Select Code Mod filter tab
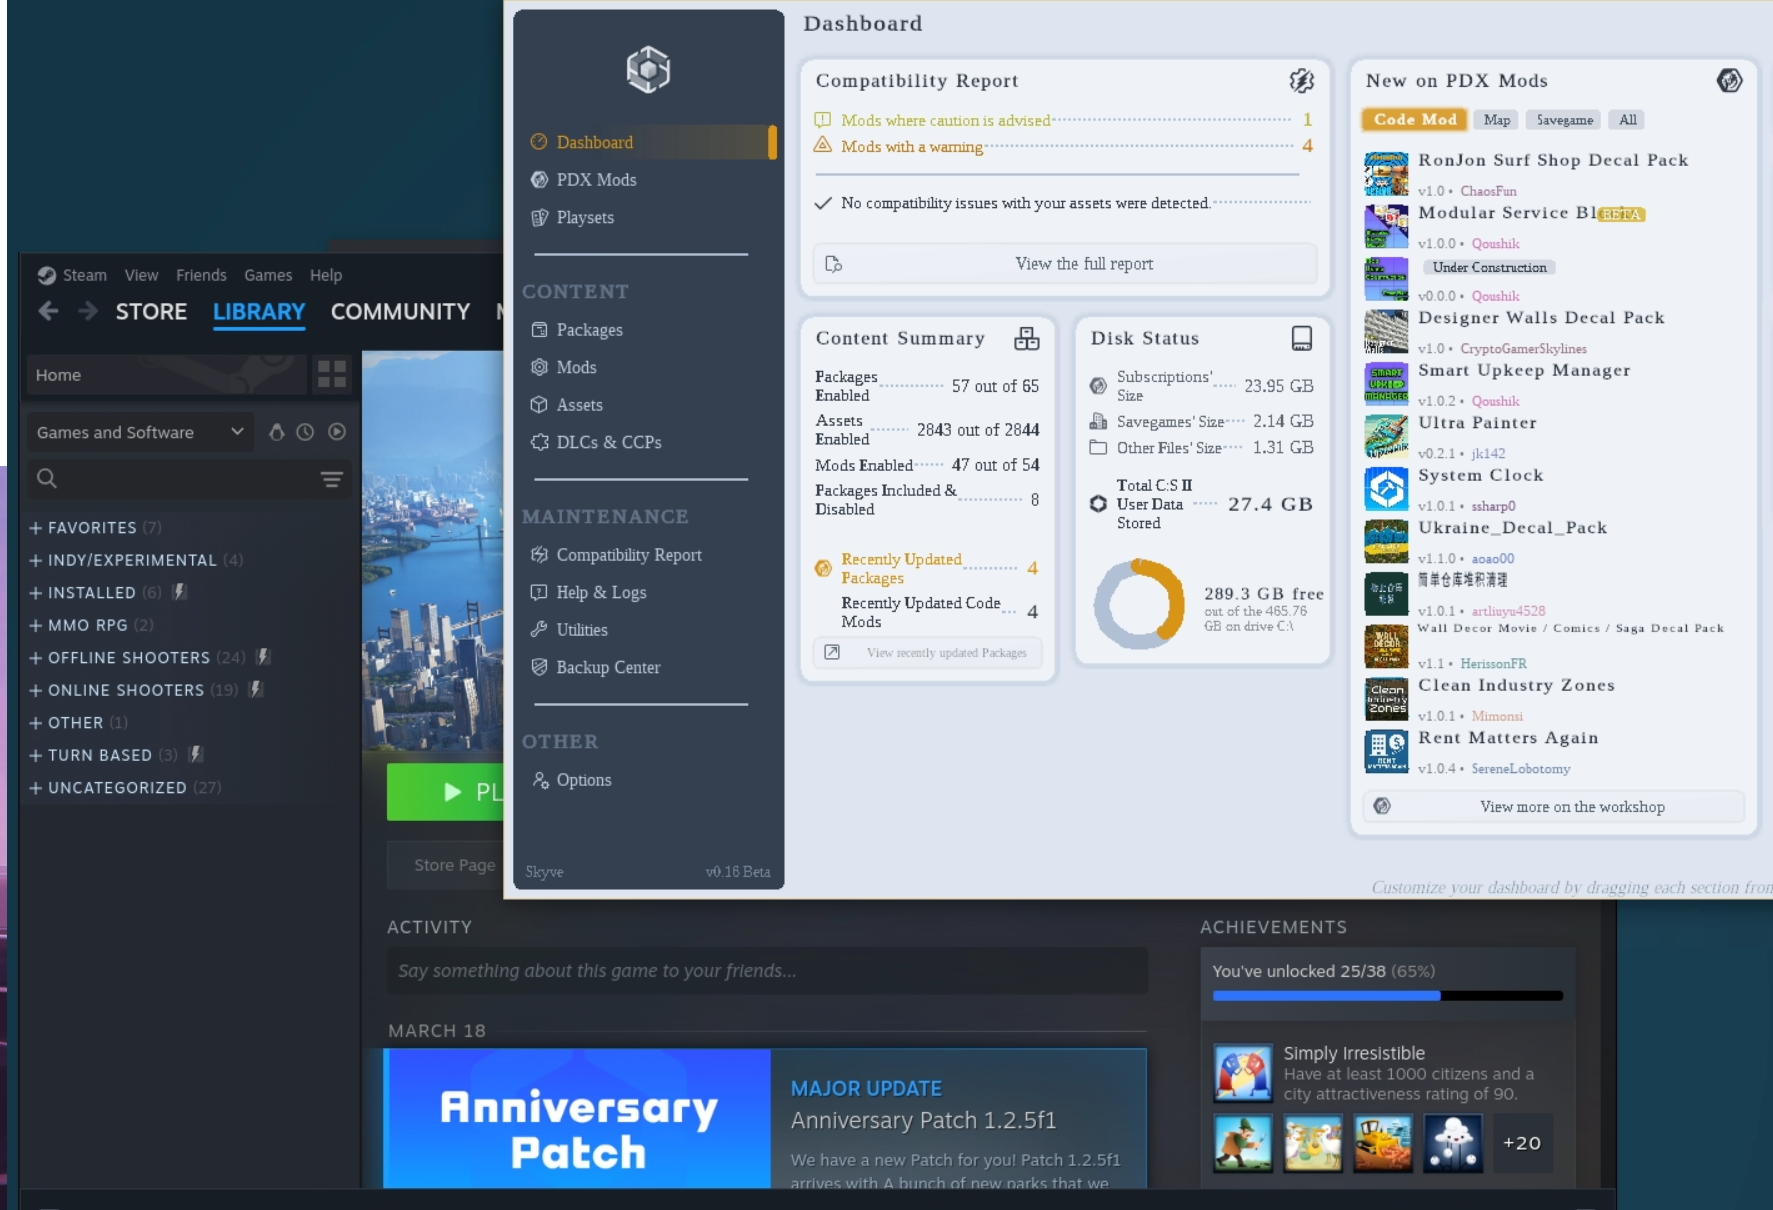The image size is (1773, 1210). point(1415,120)
